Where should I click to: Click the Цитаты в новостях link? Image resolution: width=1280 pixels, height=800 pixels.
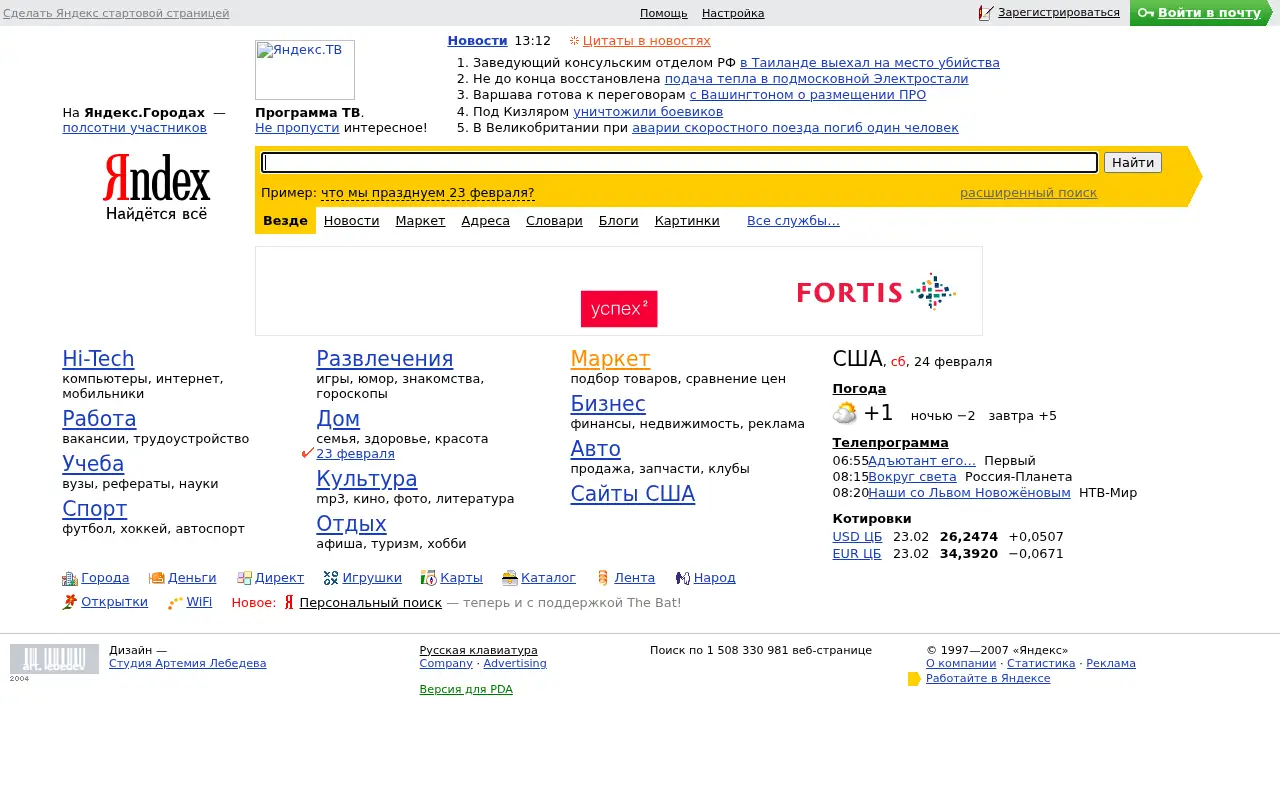point(646,41)
